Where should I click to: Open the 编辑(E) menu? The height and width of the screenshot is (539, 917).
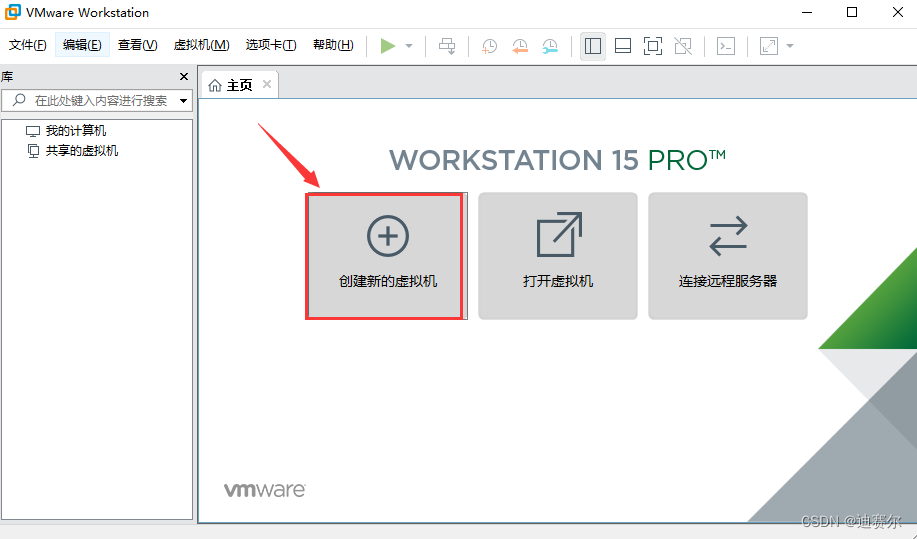(82, 45)
